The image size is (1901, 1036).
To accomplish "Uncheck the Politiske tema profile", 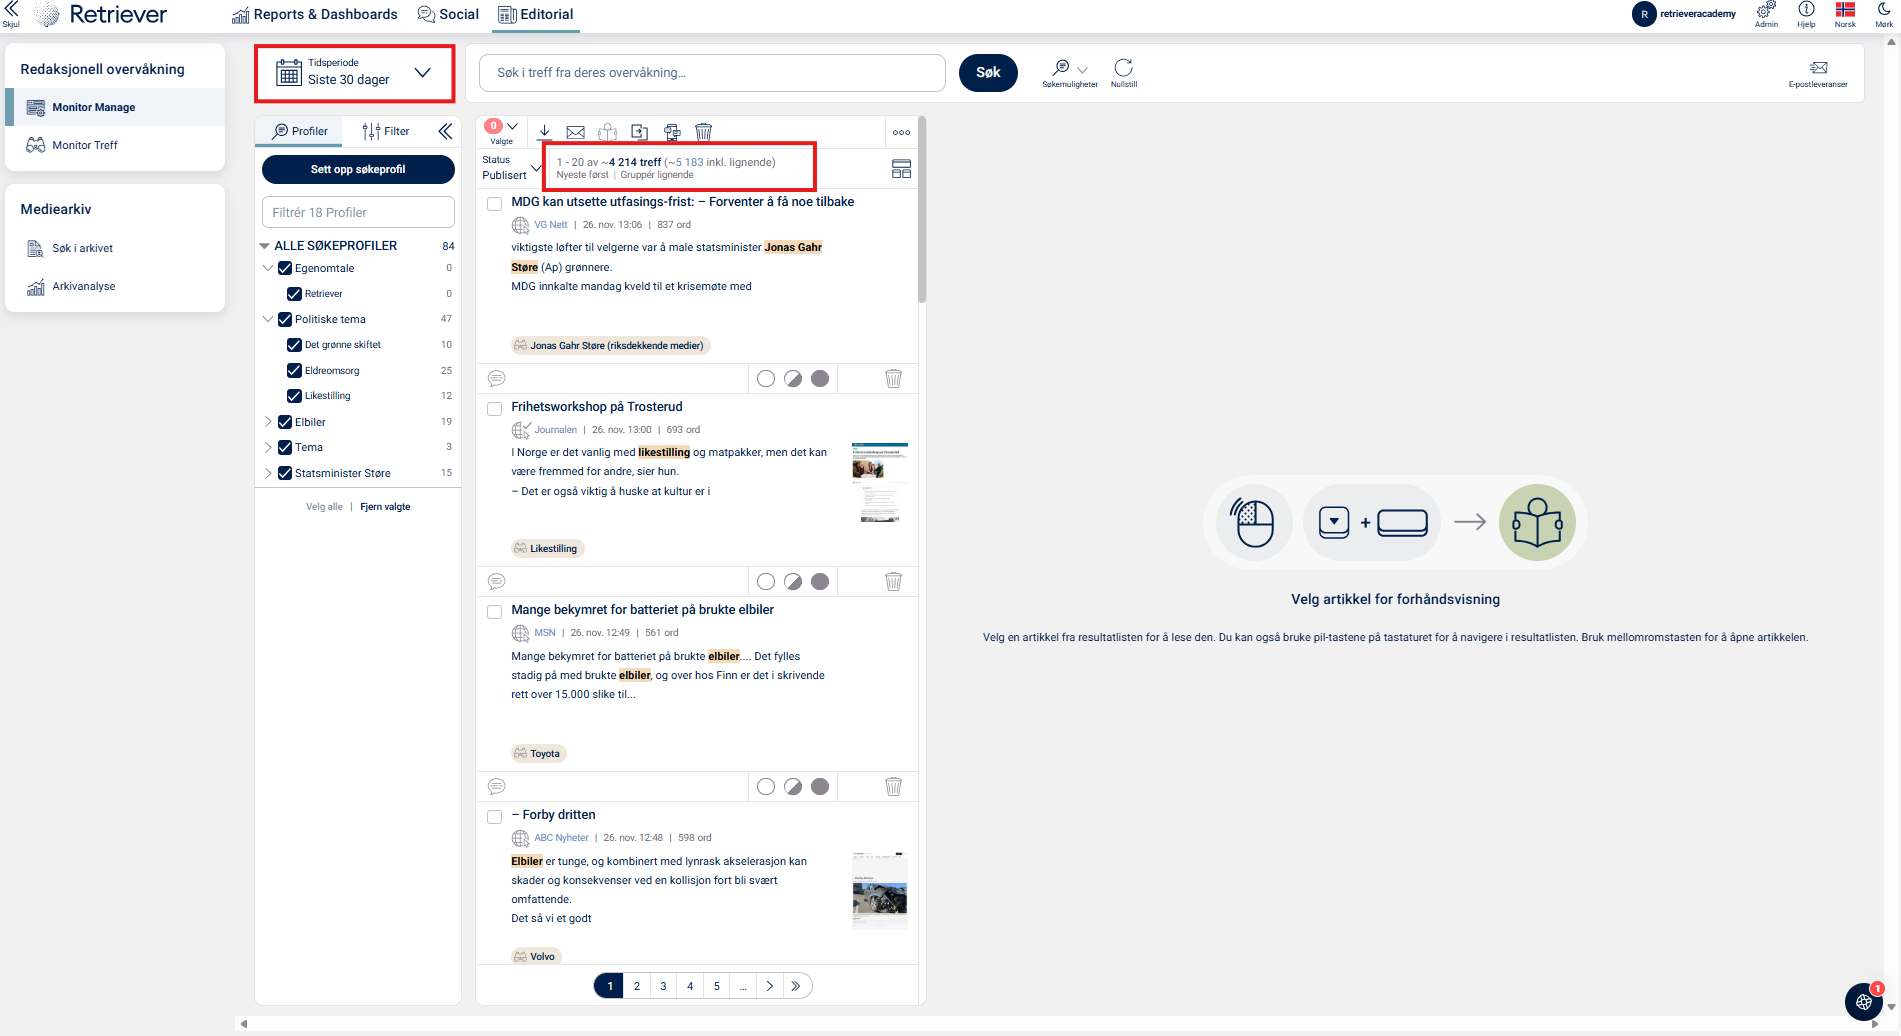I will pos(285,319).
